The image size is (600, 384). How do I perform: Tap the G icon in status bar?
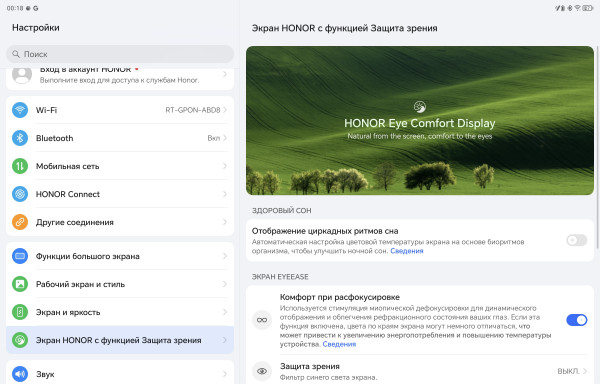(36, 8)
